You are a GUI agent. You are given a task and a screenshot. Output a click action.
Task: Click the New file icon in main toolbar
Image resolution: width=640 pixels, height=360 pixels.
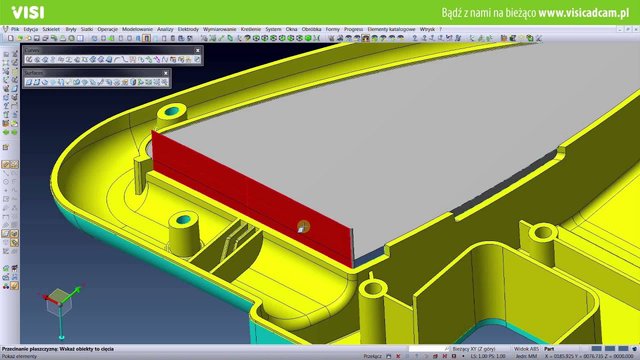click(x=11, y=38)
